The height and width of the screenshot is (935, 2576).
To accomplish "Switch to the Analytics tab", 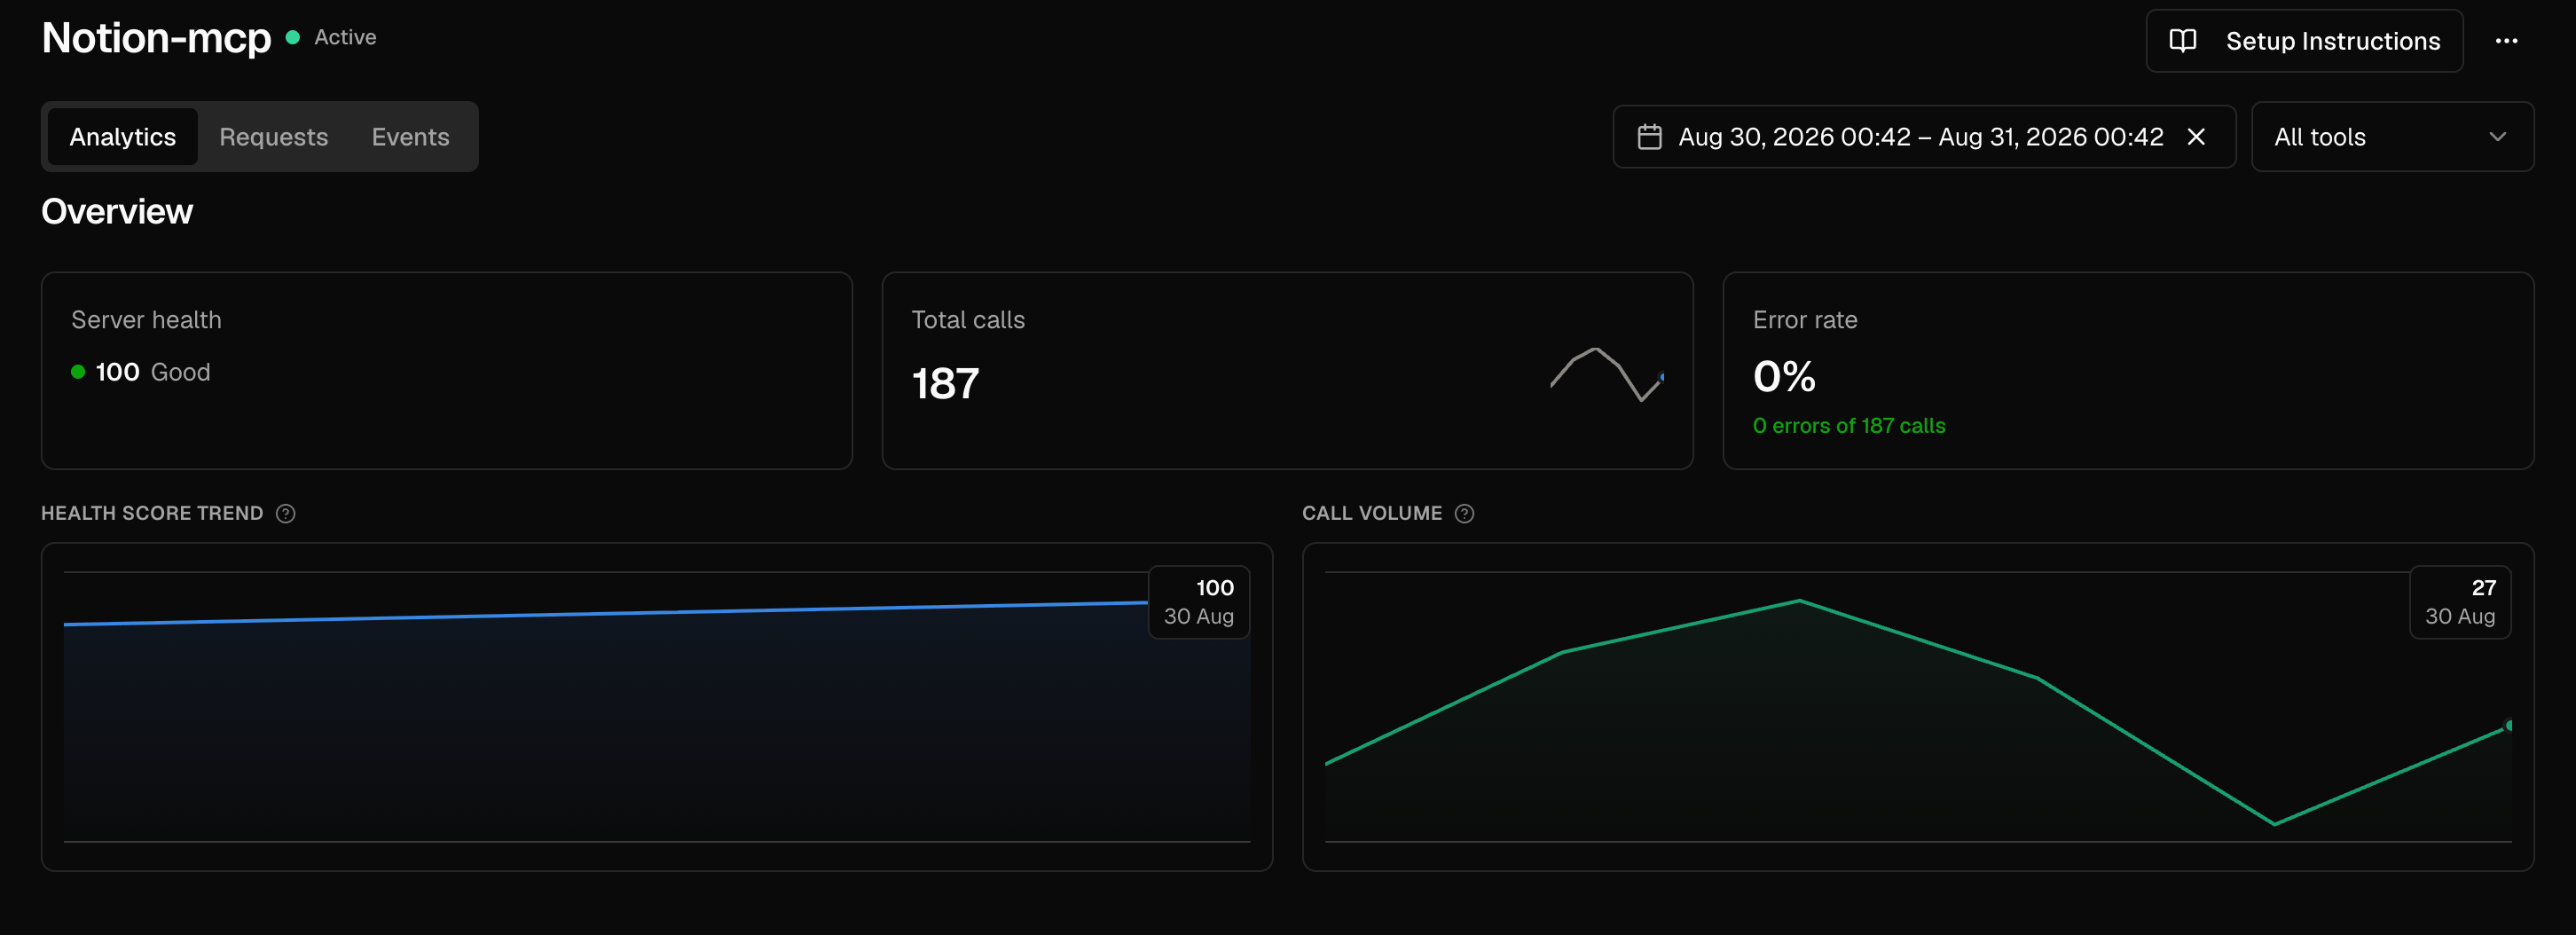I will tap(122, 137).
